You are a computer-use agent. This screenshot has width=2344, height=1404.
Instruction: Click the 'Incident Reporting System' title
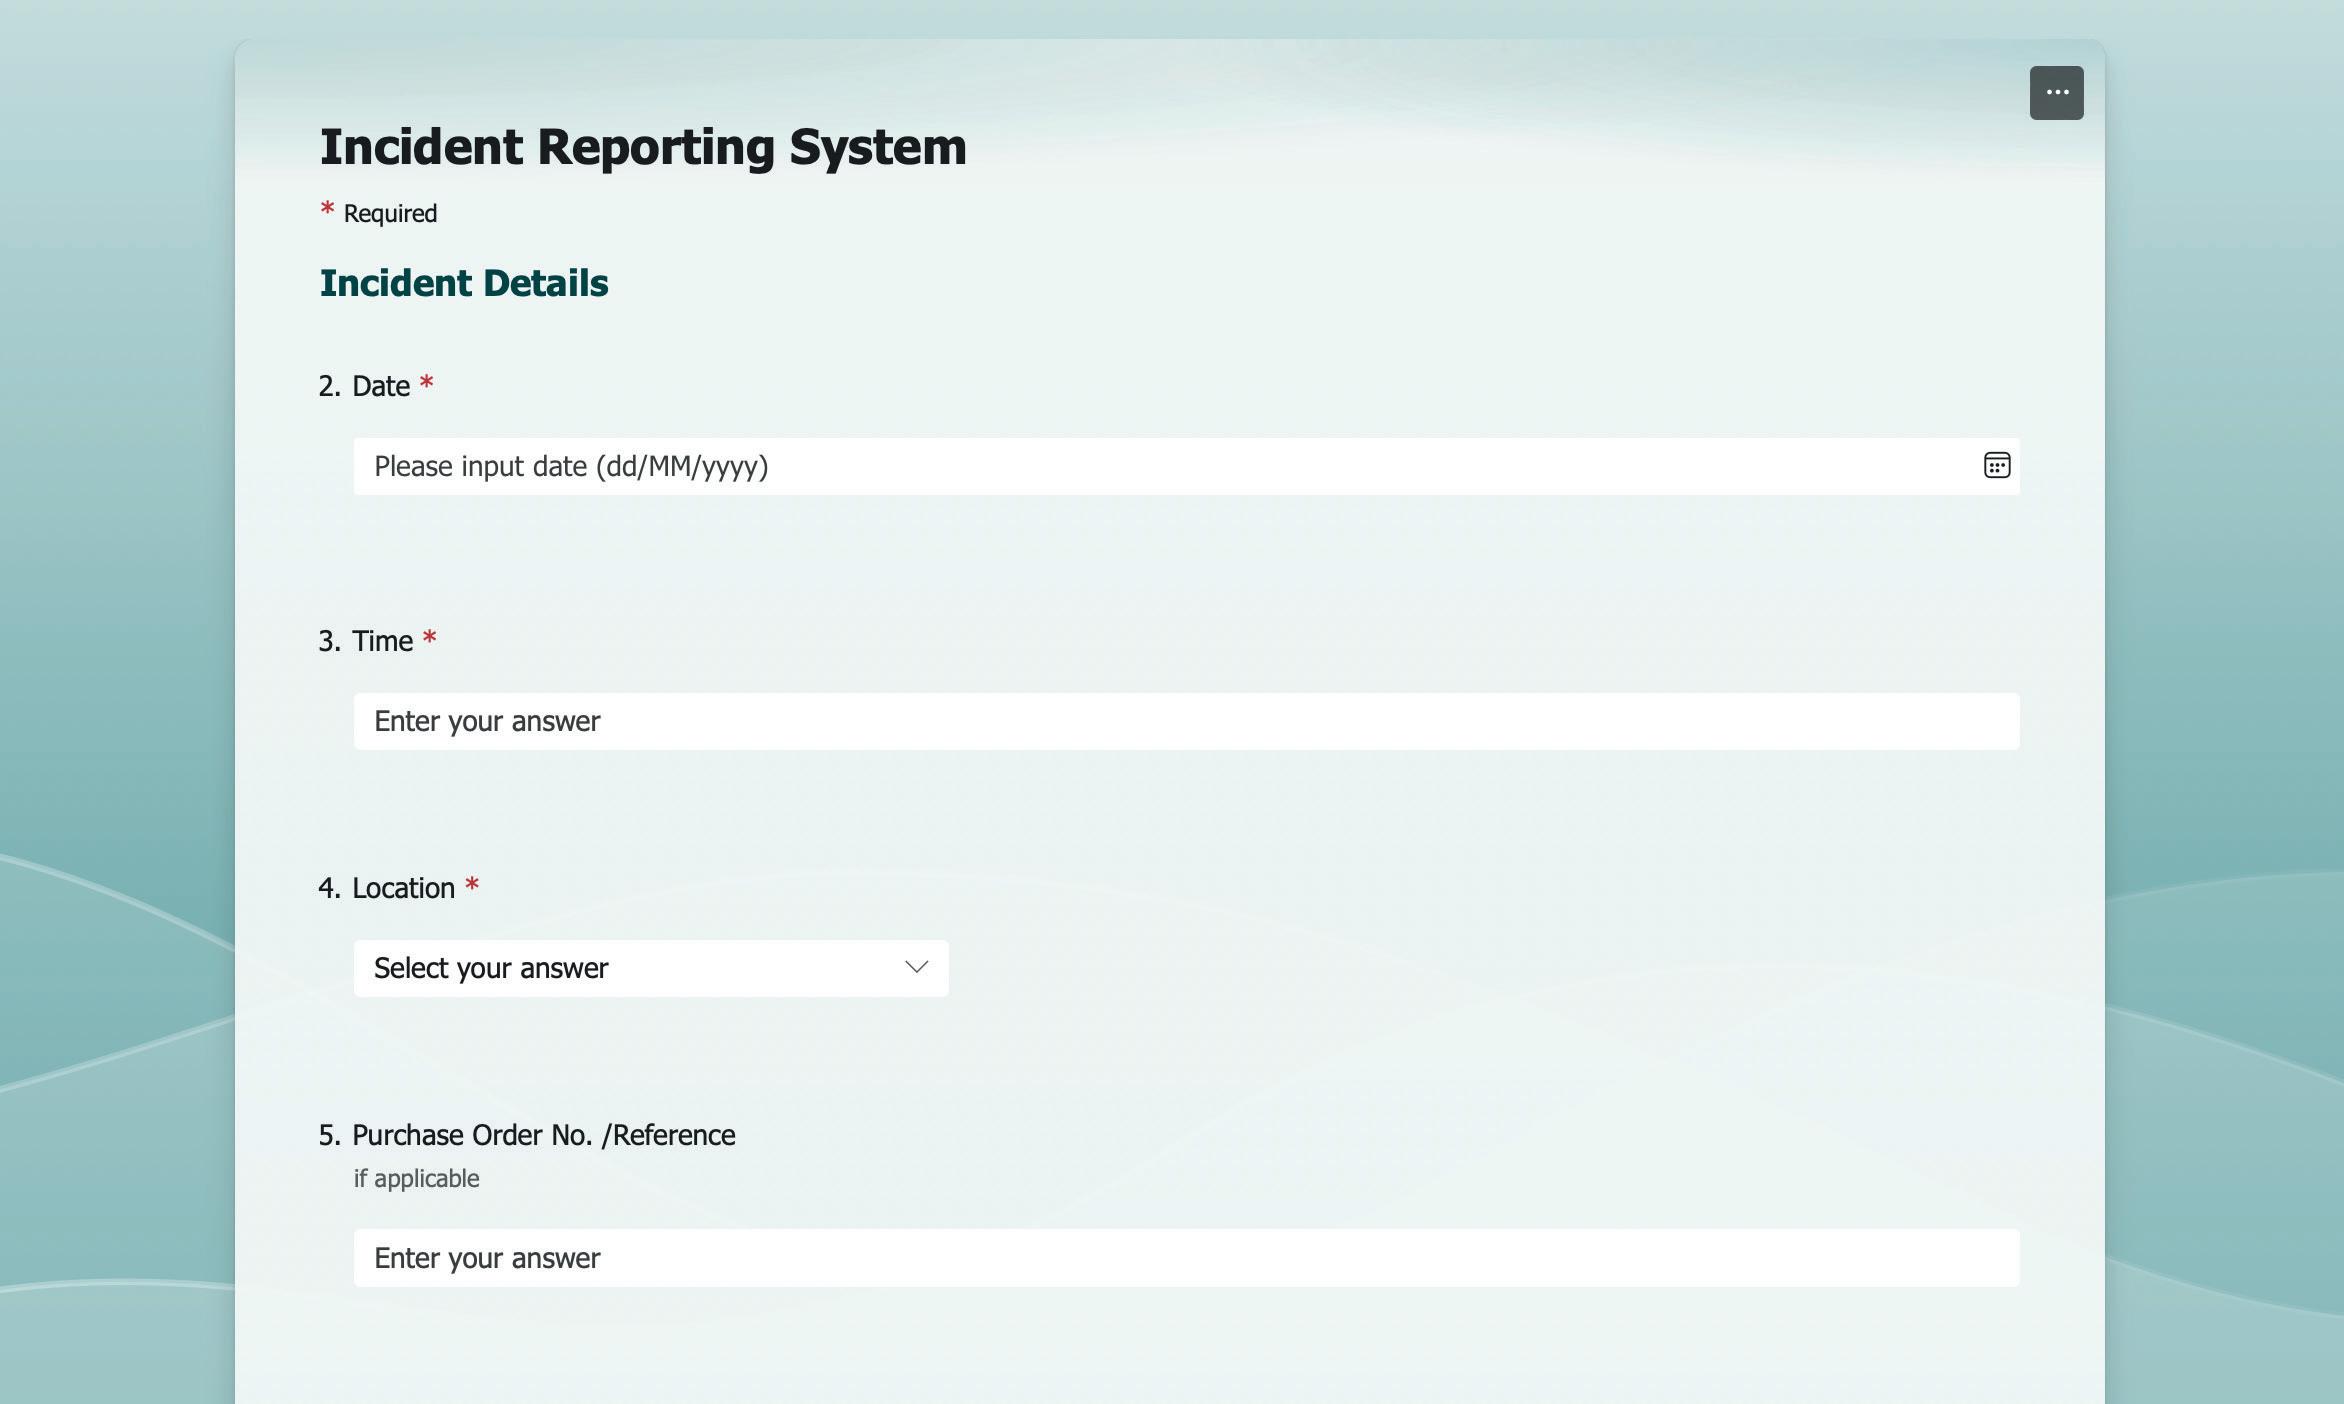pyautogui.click(x=643, y=147)
